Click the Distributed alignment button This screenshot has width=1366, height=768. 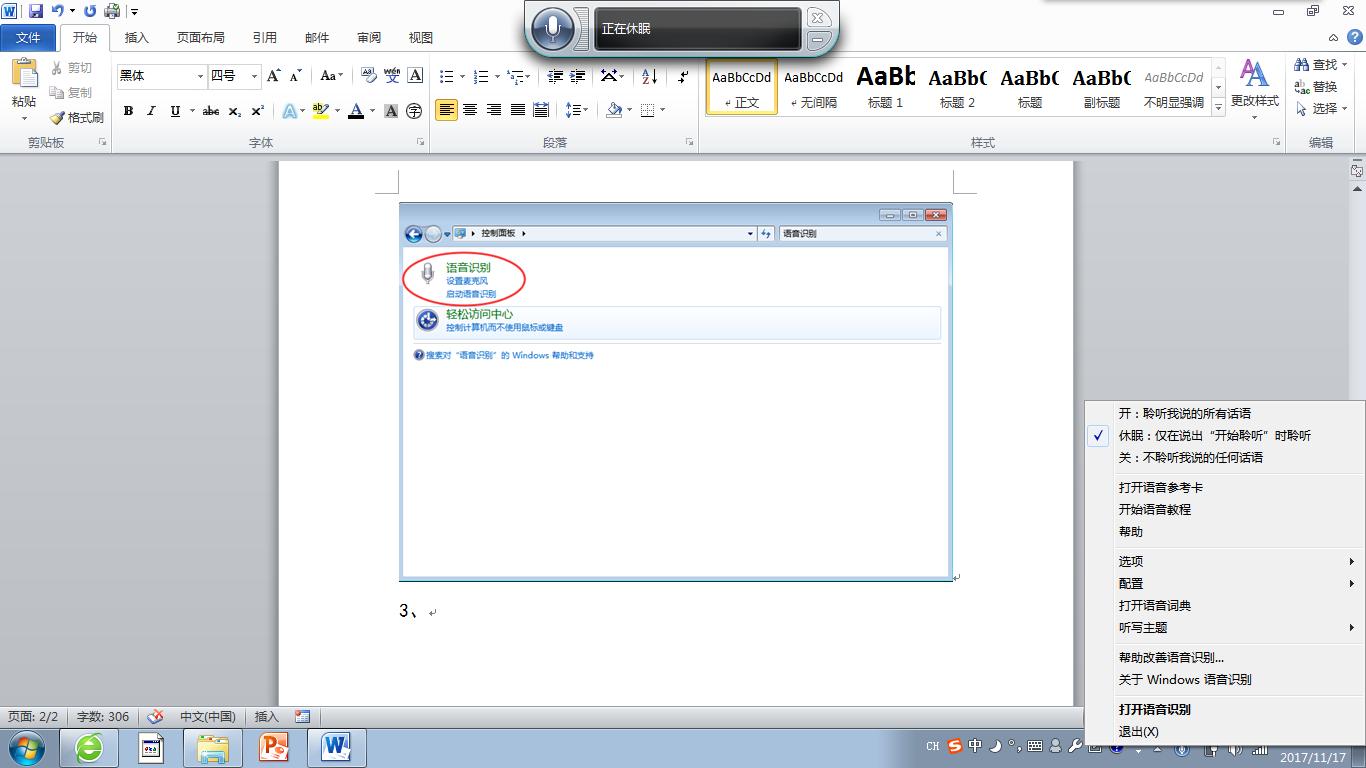541,110
